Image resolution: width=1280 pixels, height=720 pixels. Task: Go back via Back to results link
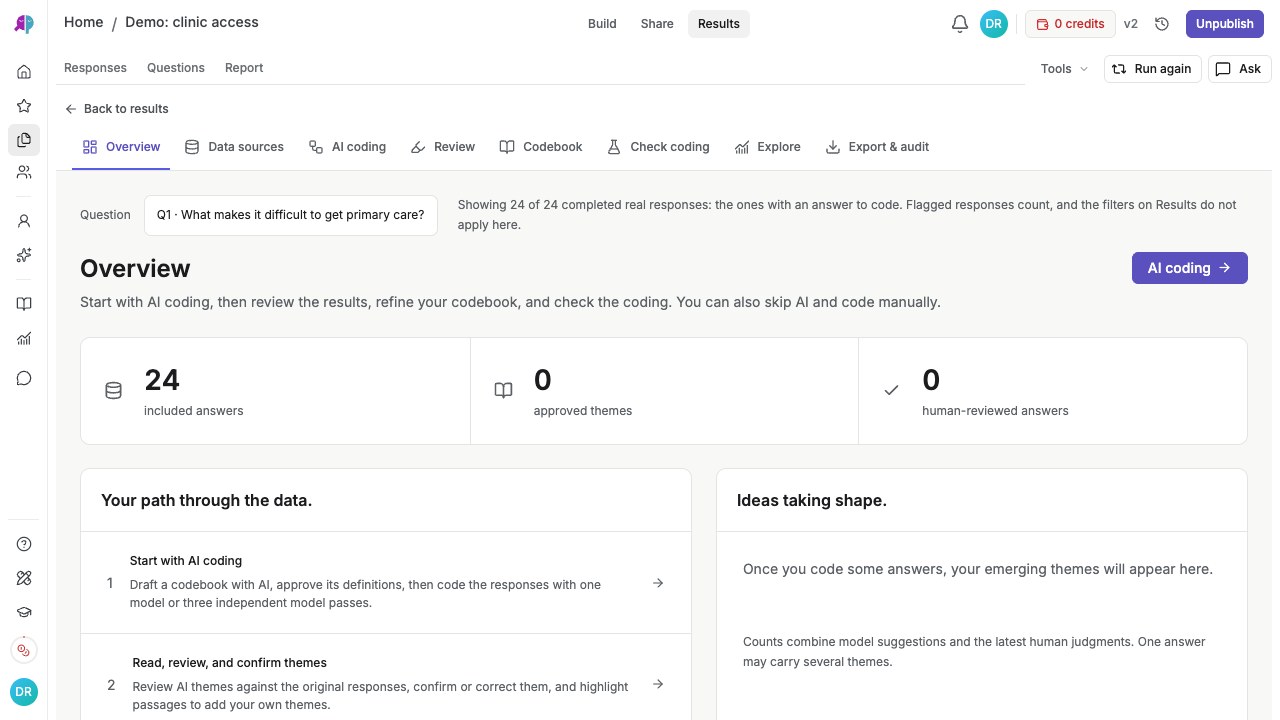116,109
